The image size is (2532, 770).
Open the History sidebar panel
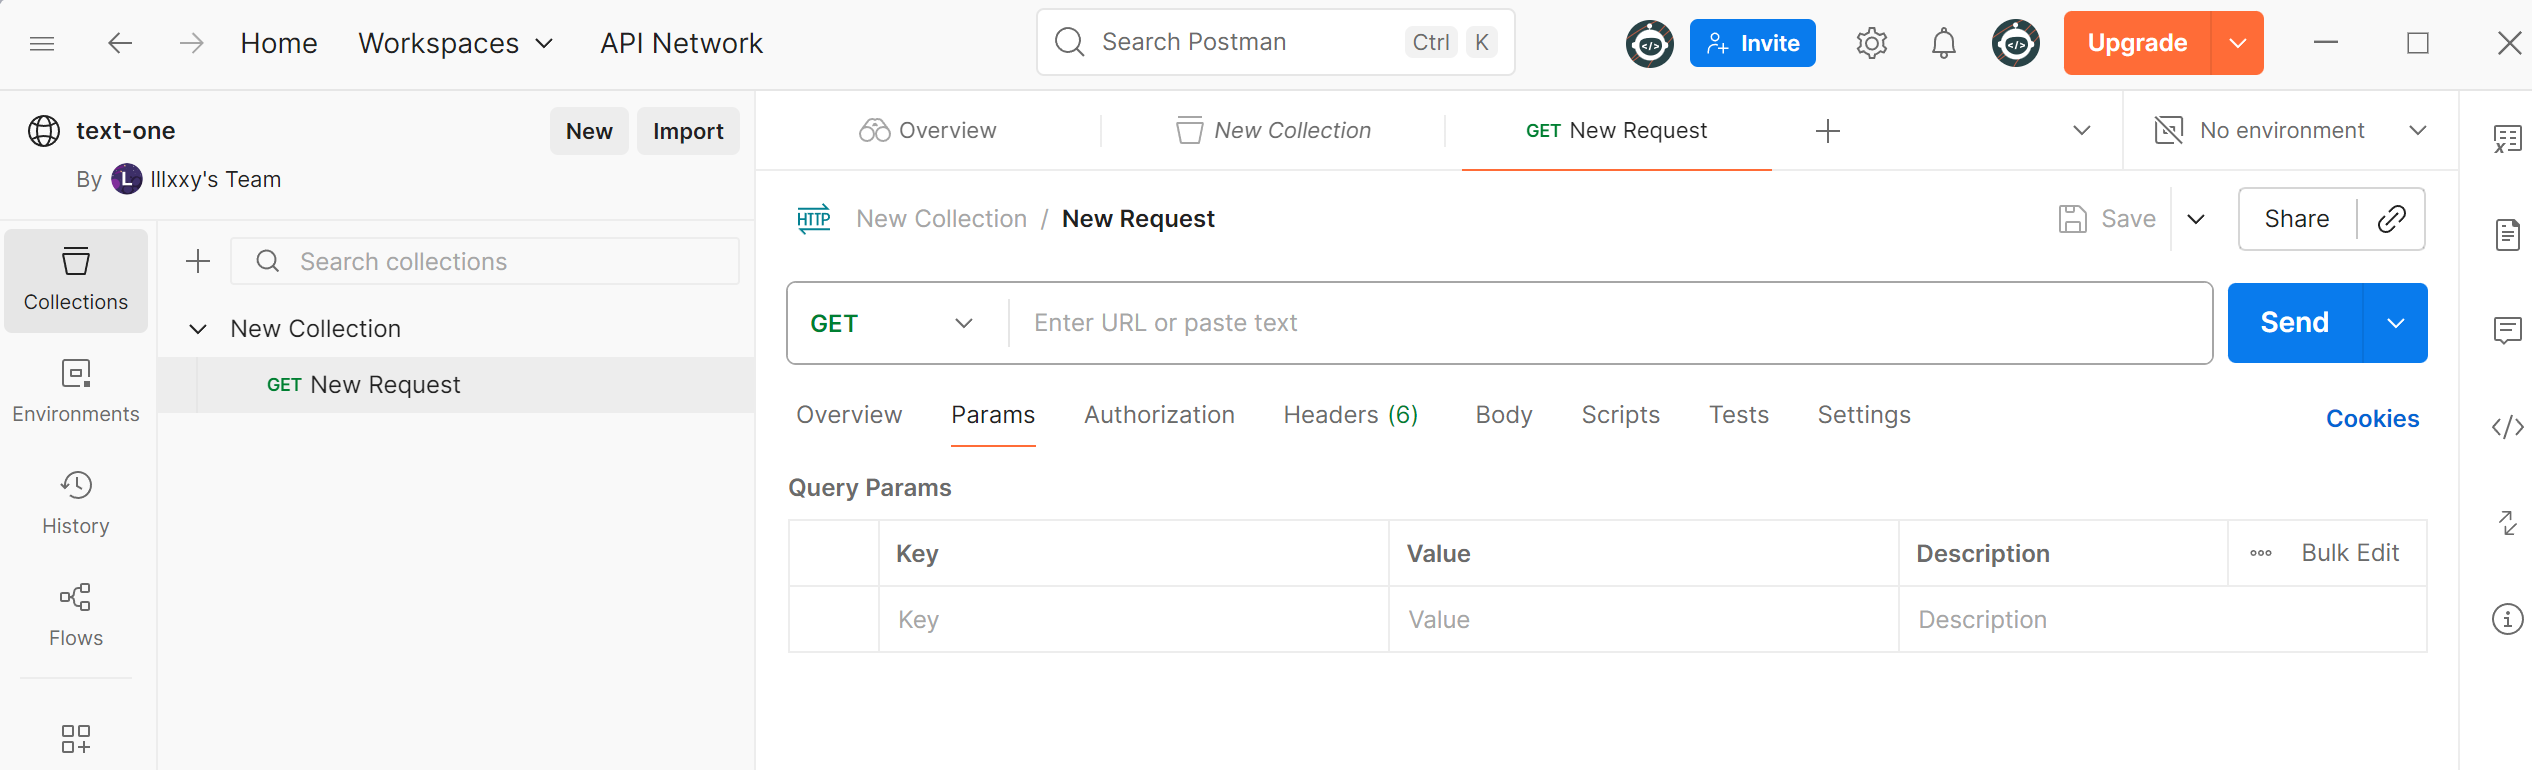(76, 504)
